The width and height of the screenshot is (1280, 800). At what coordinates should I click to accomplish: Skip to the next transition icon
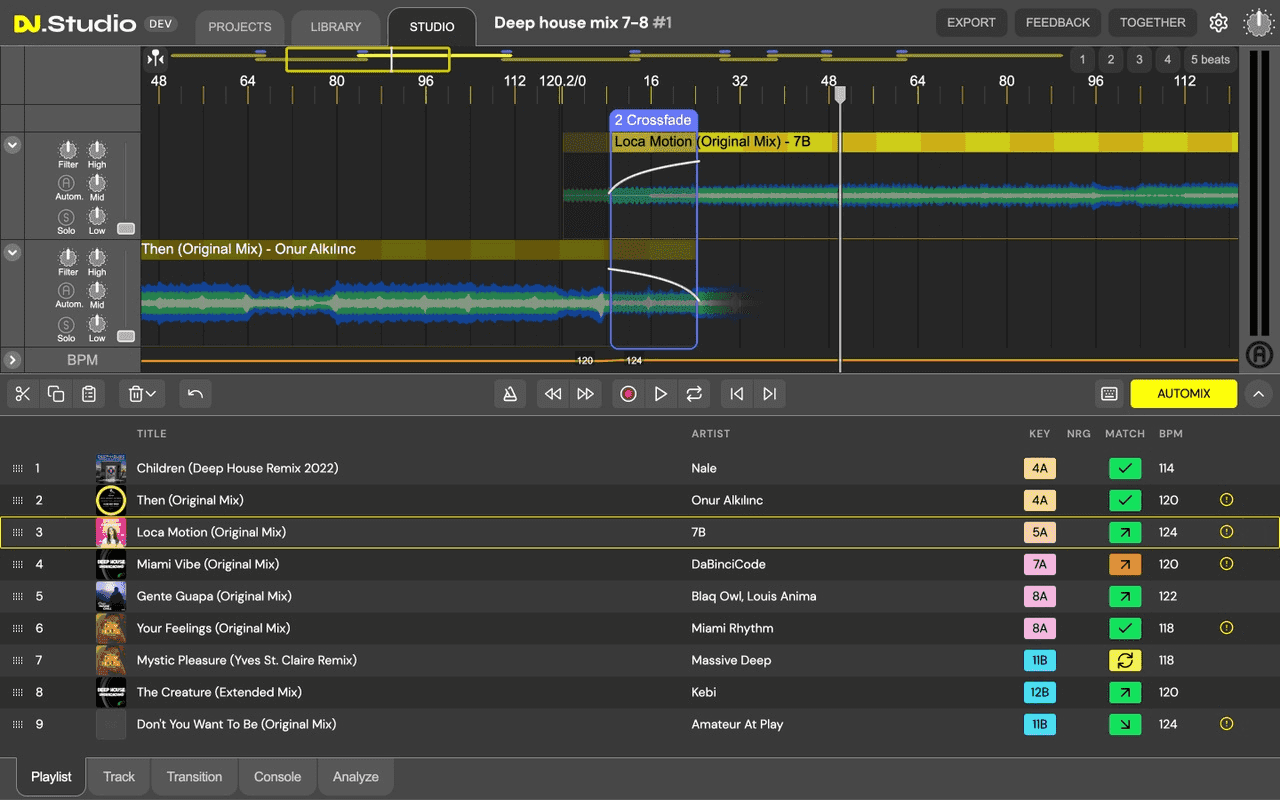coord(769,394)
